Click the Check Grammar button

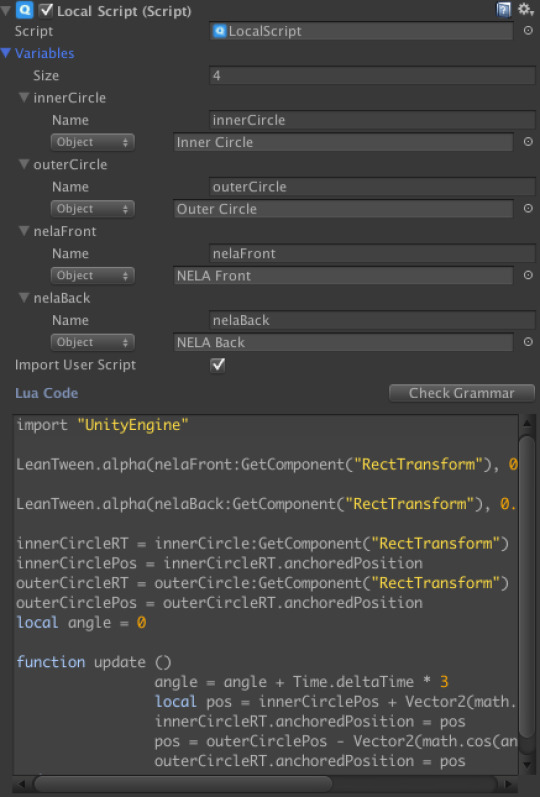pos(462,393)
